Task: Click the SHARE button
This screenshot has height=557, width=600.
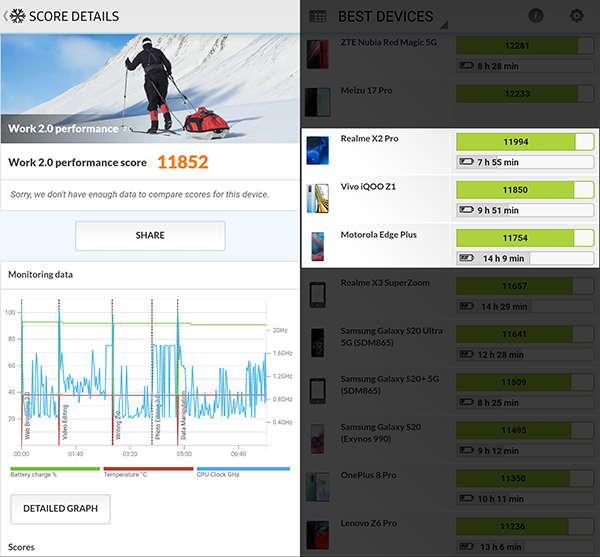Action: [x=150, y=236]
